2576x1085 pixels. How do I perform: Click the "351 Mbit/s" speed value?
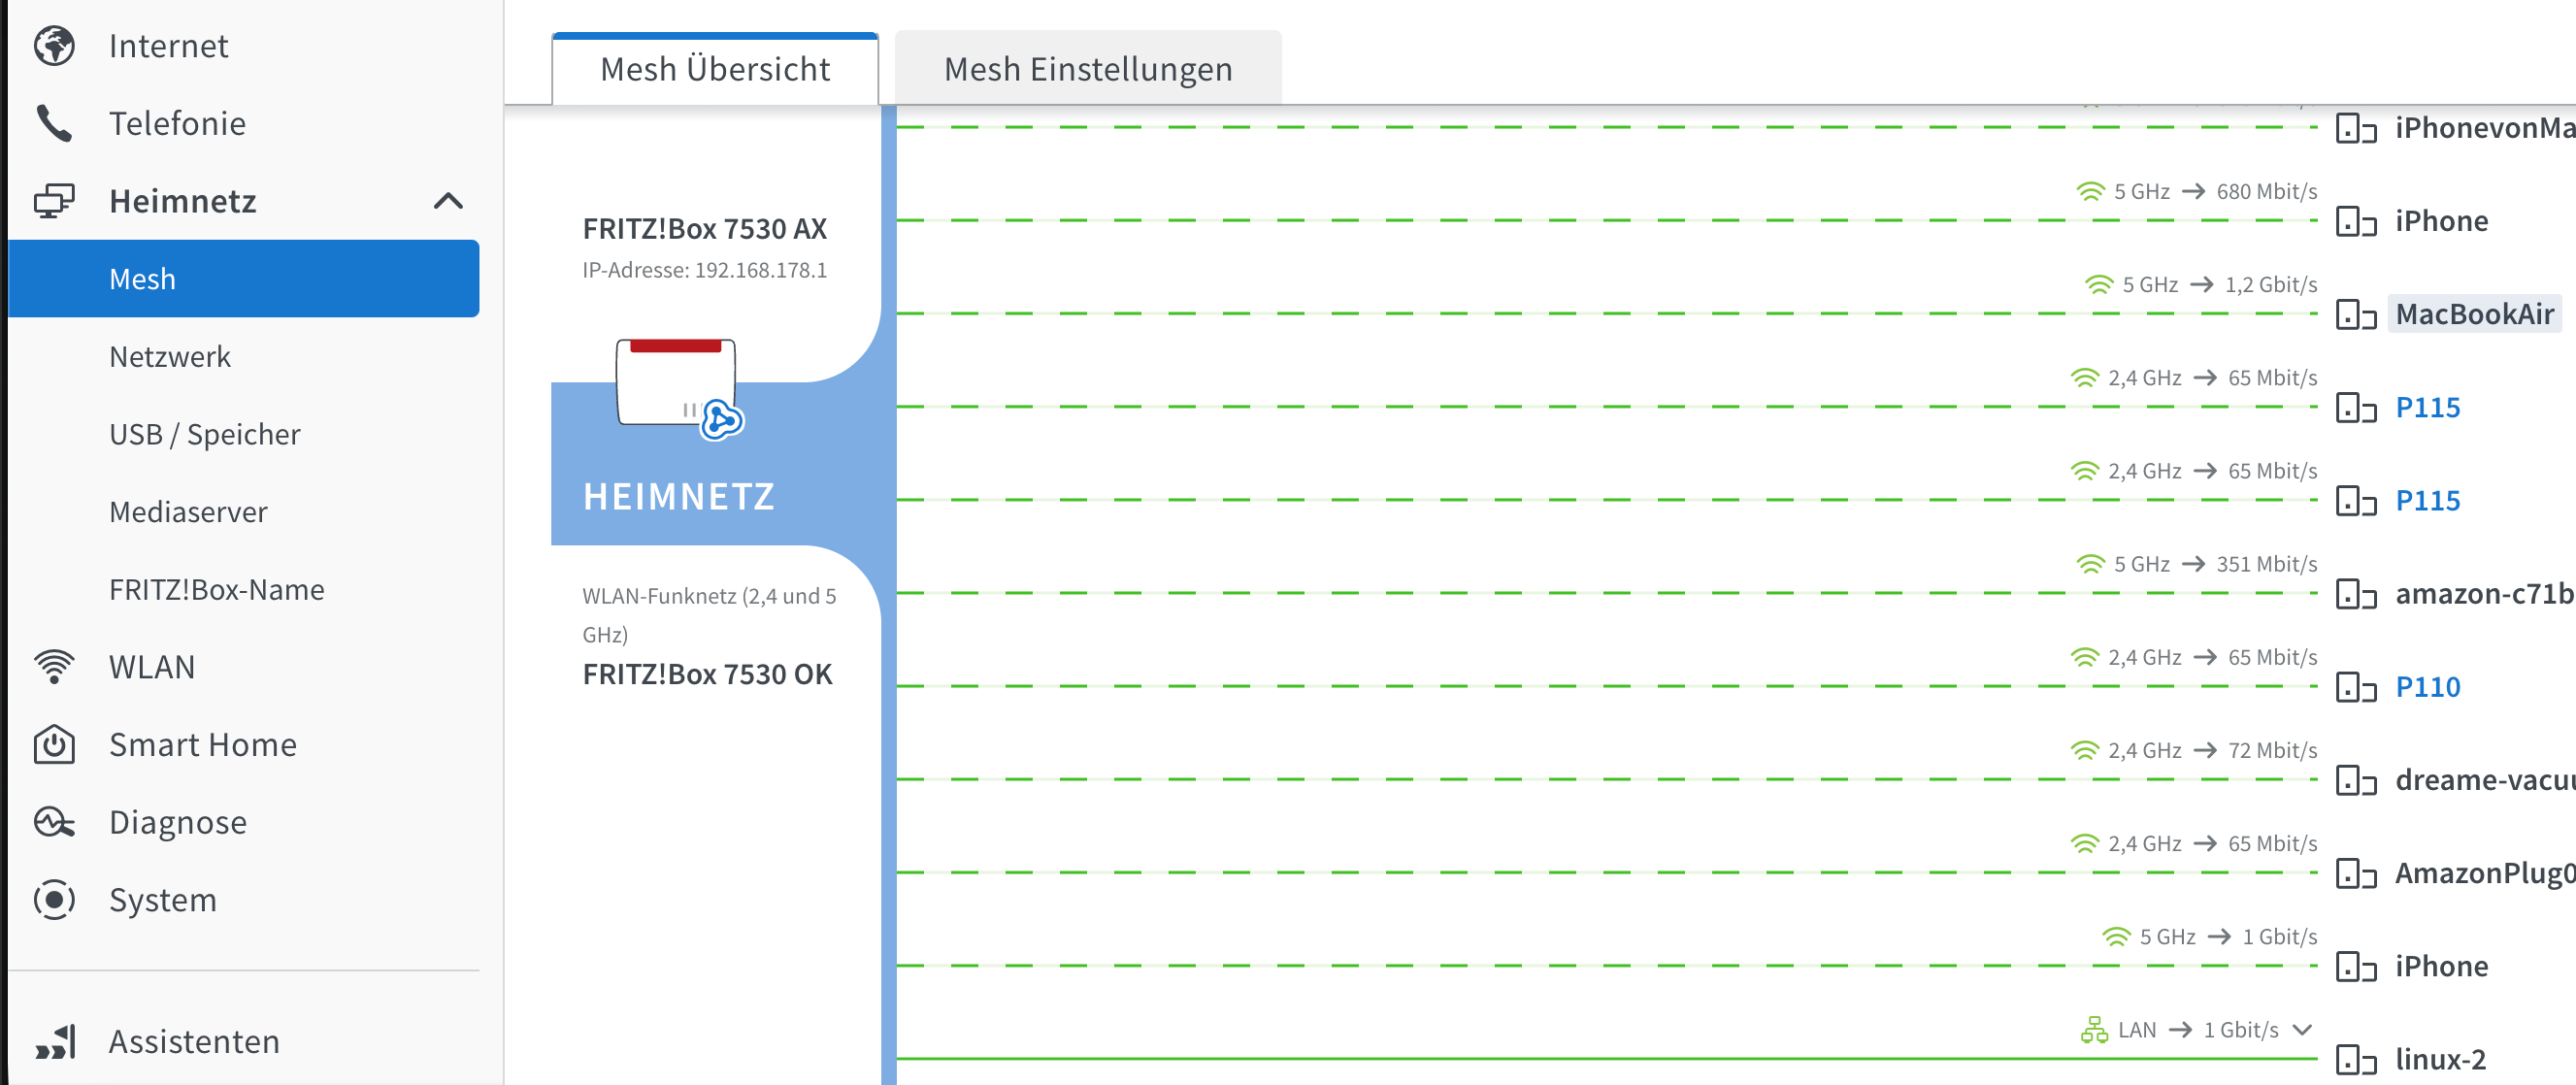tap(2267, 565)
